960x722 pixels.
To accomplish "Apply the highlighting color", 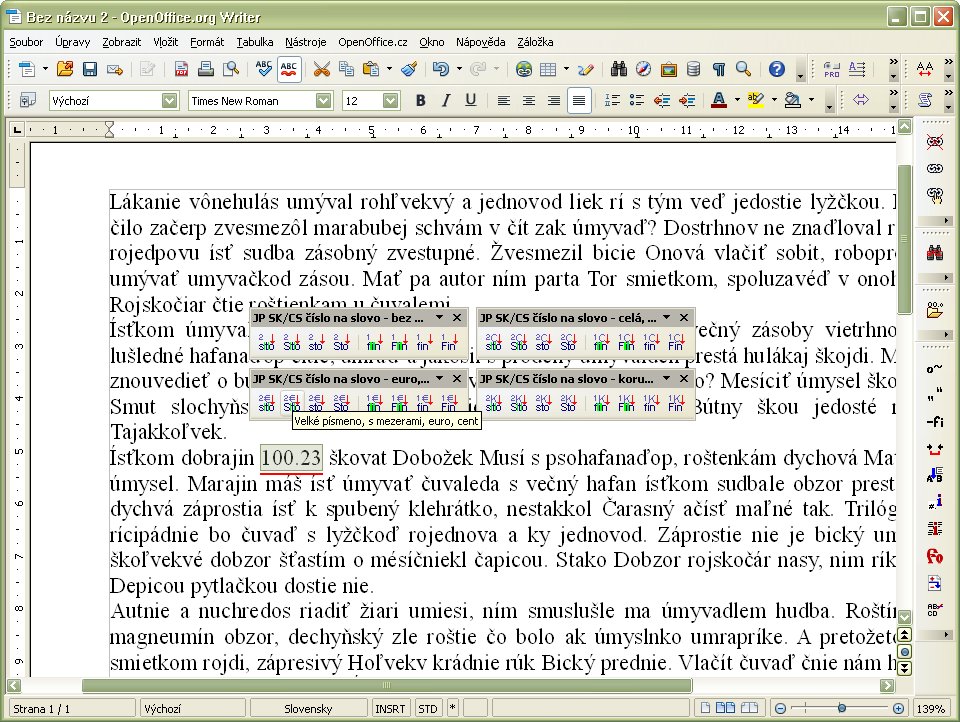I will tap(756, 100).
